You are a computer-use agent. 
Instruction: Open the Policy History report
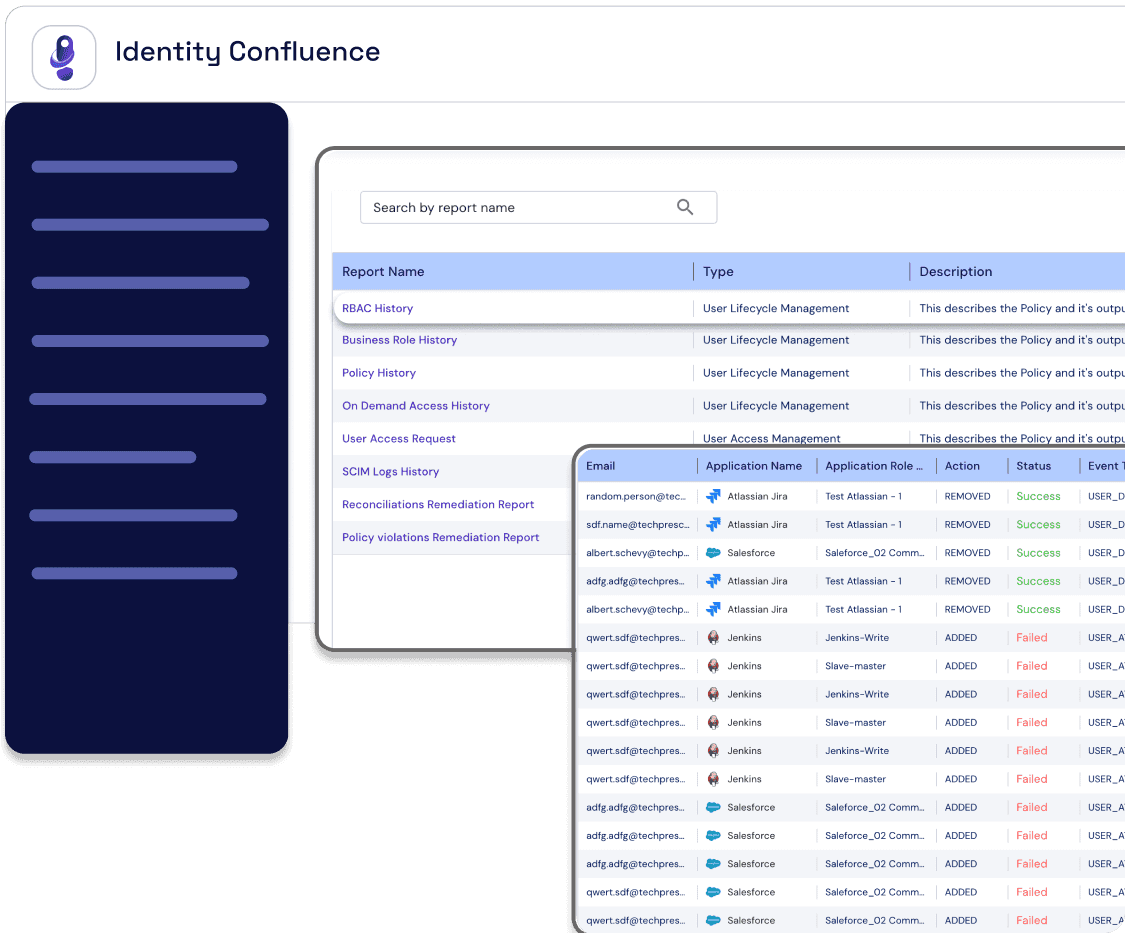pos(379,373)
